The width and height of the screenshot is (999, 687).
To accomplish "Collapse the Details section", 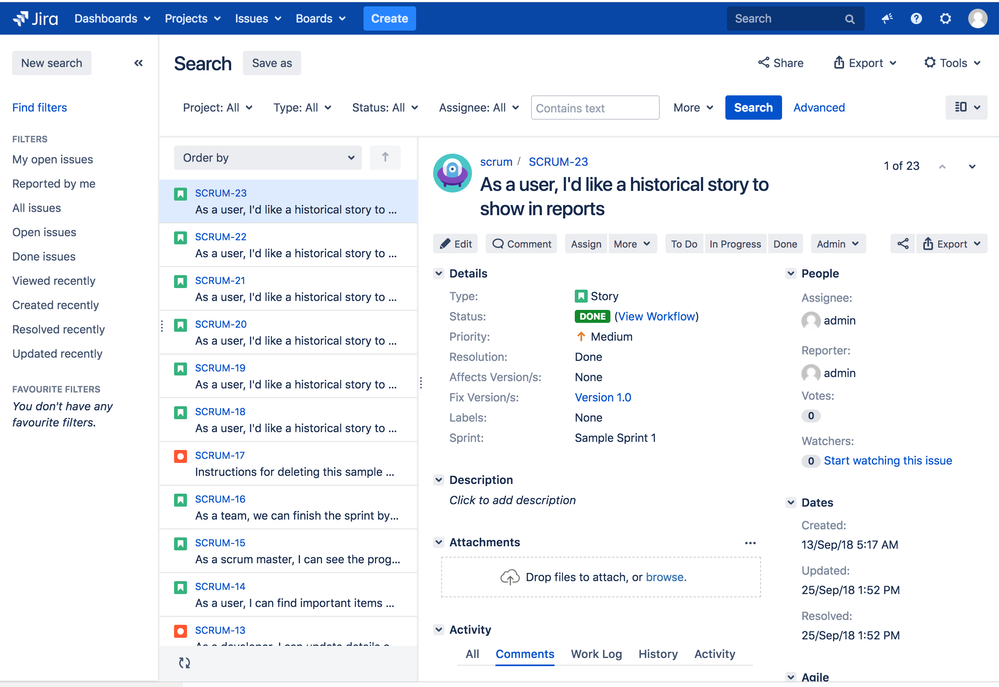I will pos(438,274).
